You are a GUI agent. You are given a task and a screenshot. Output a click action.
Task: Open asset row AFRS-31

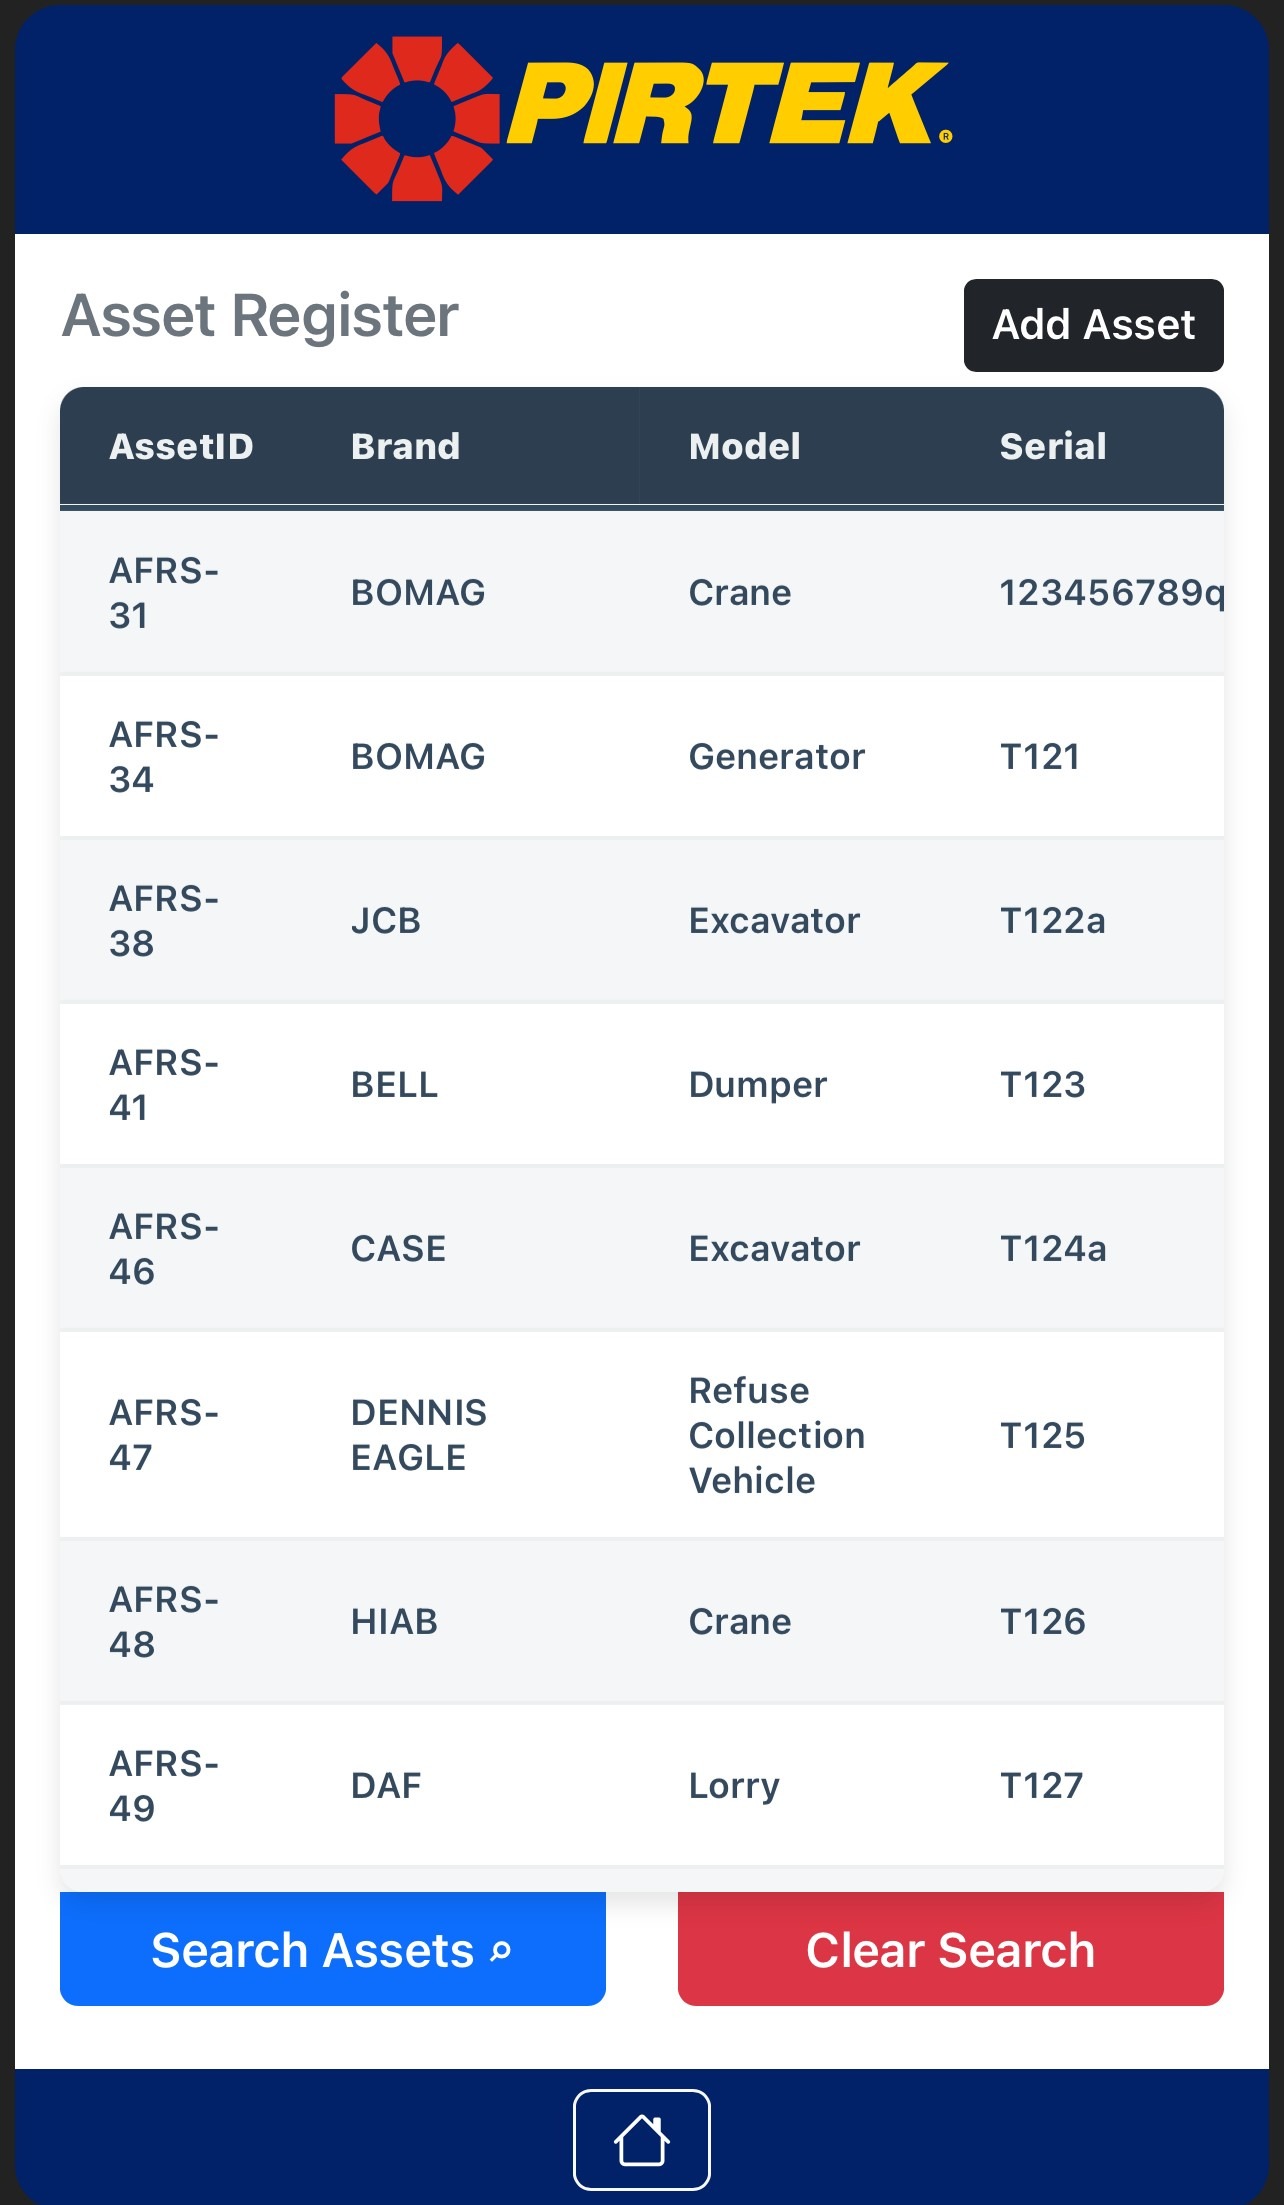tap(641, 593)
